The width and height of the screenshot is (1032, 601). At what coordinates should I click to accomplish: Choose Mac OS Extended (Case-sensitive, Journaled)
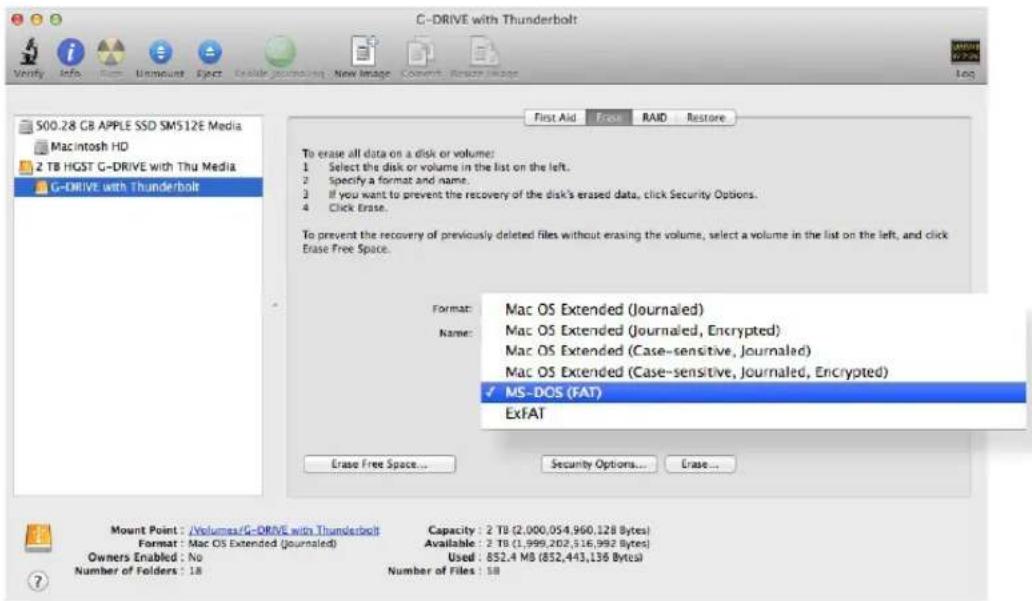coord(754,351)
